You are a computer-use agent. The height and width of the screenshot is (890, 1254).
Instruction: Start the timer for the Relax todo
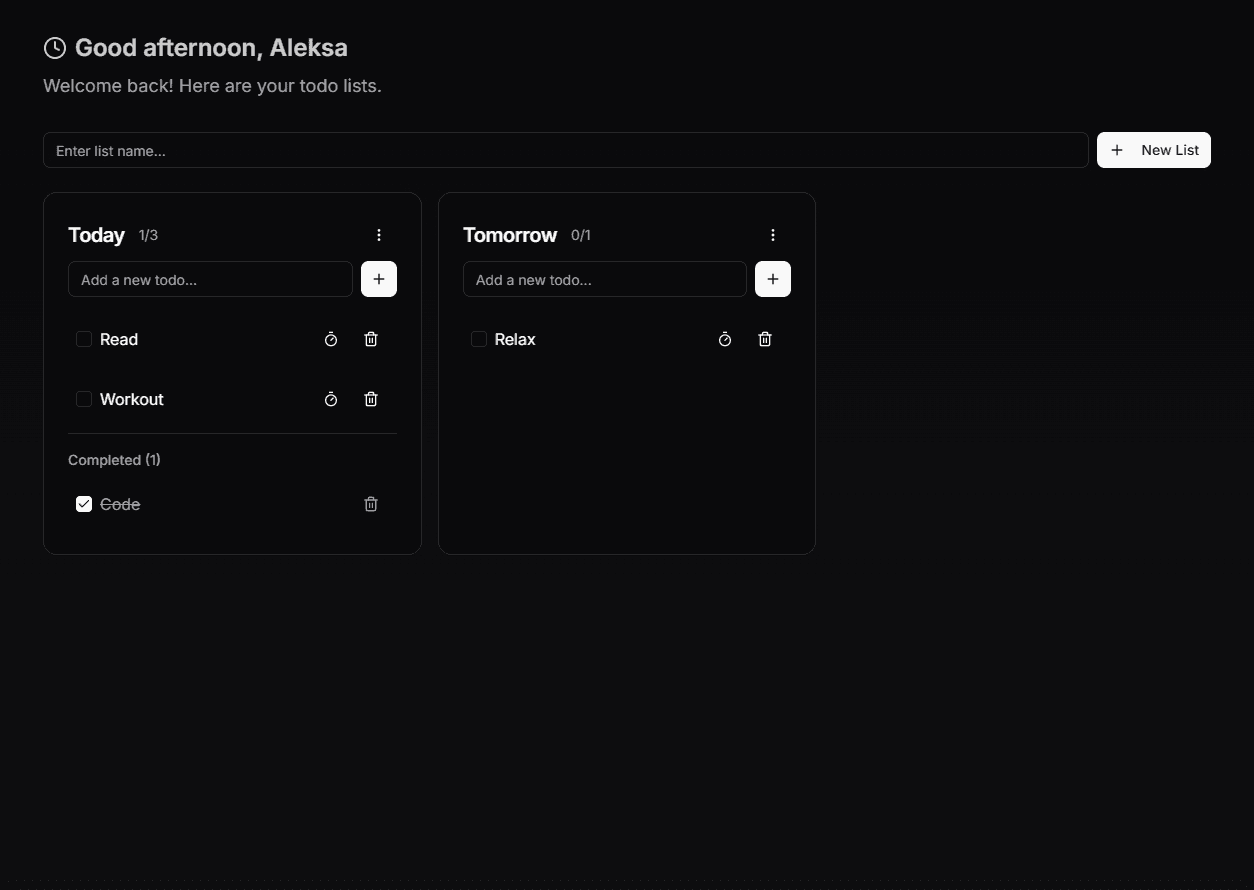tap(725, 339)
